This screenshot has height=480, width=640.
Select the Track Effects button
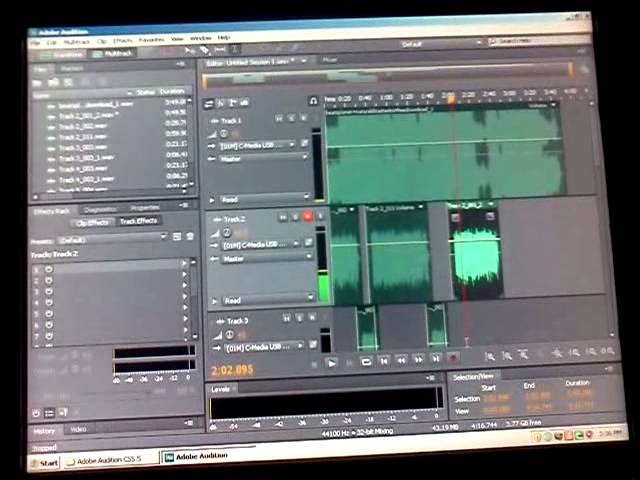(x=138, y=221)
